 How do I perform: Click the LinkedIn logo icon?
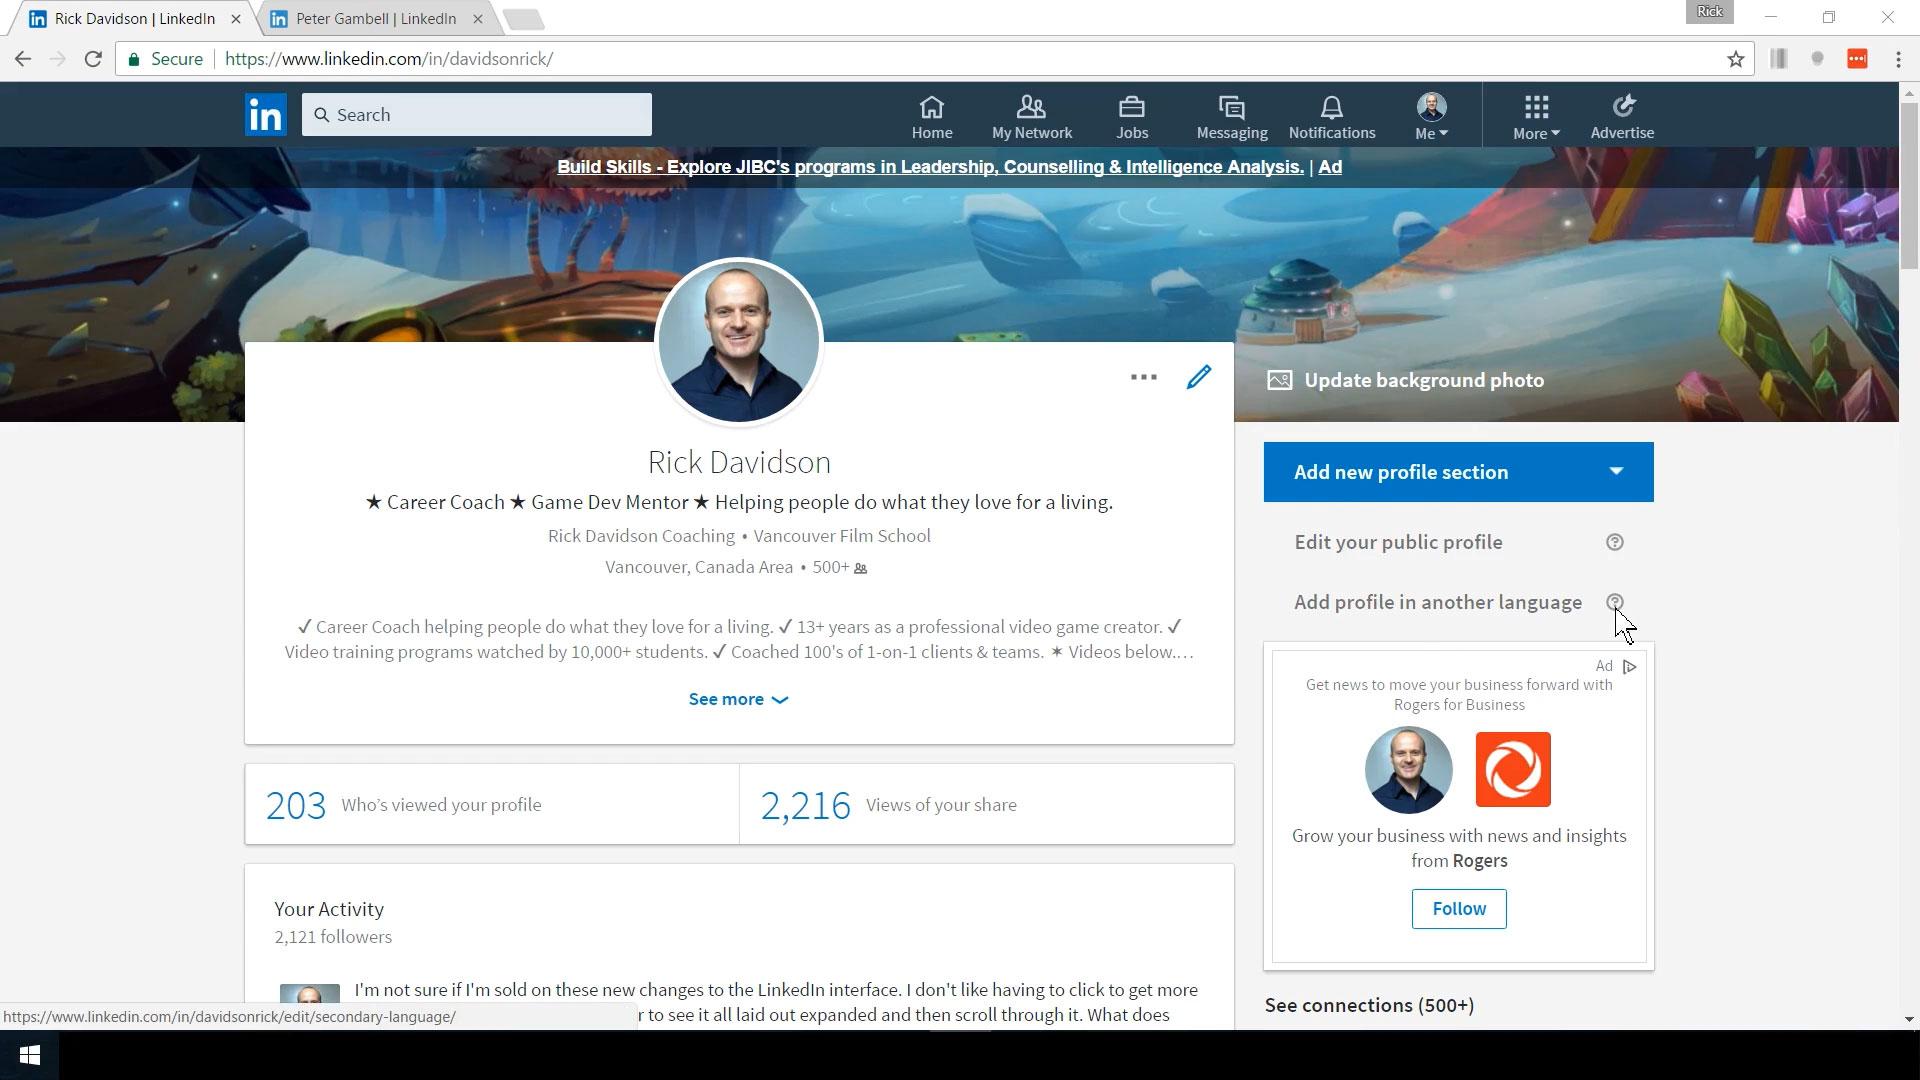click(265, 115)
